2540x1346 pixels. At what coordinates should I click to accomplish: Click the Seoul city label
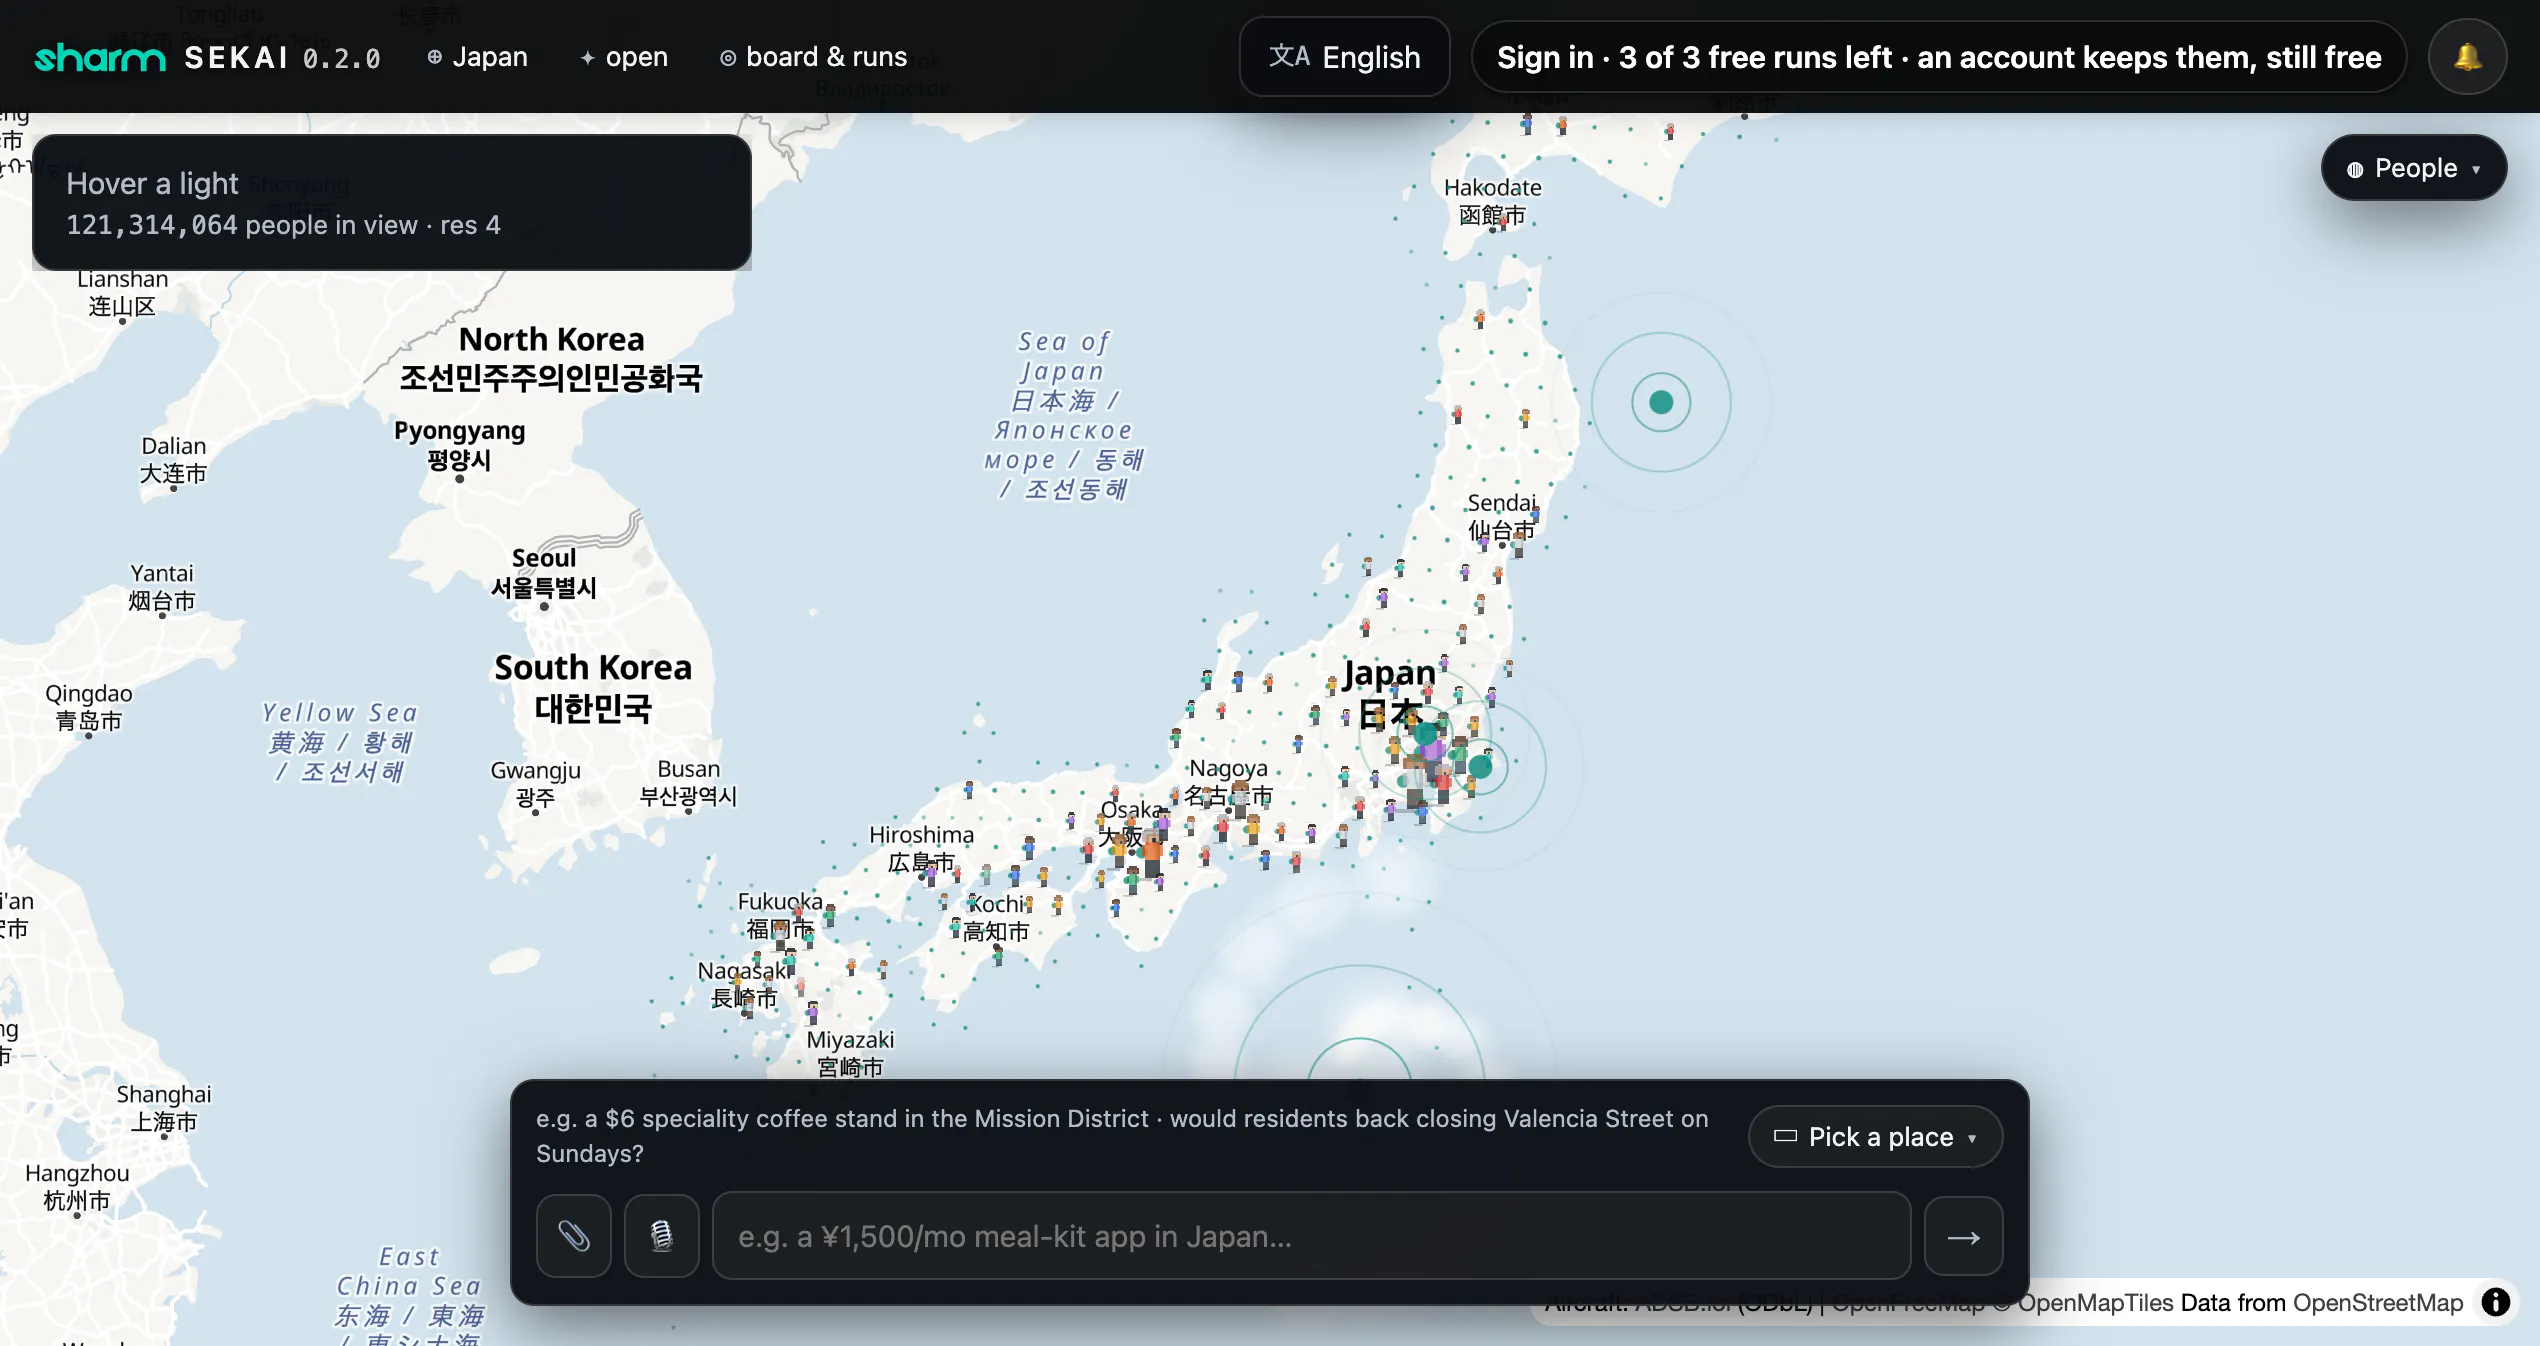point(544,573)
